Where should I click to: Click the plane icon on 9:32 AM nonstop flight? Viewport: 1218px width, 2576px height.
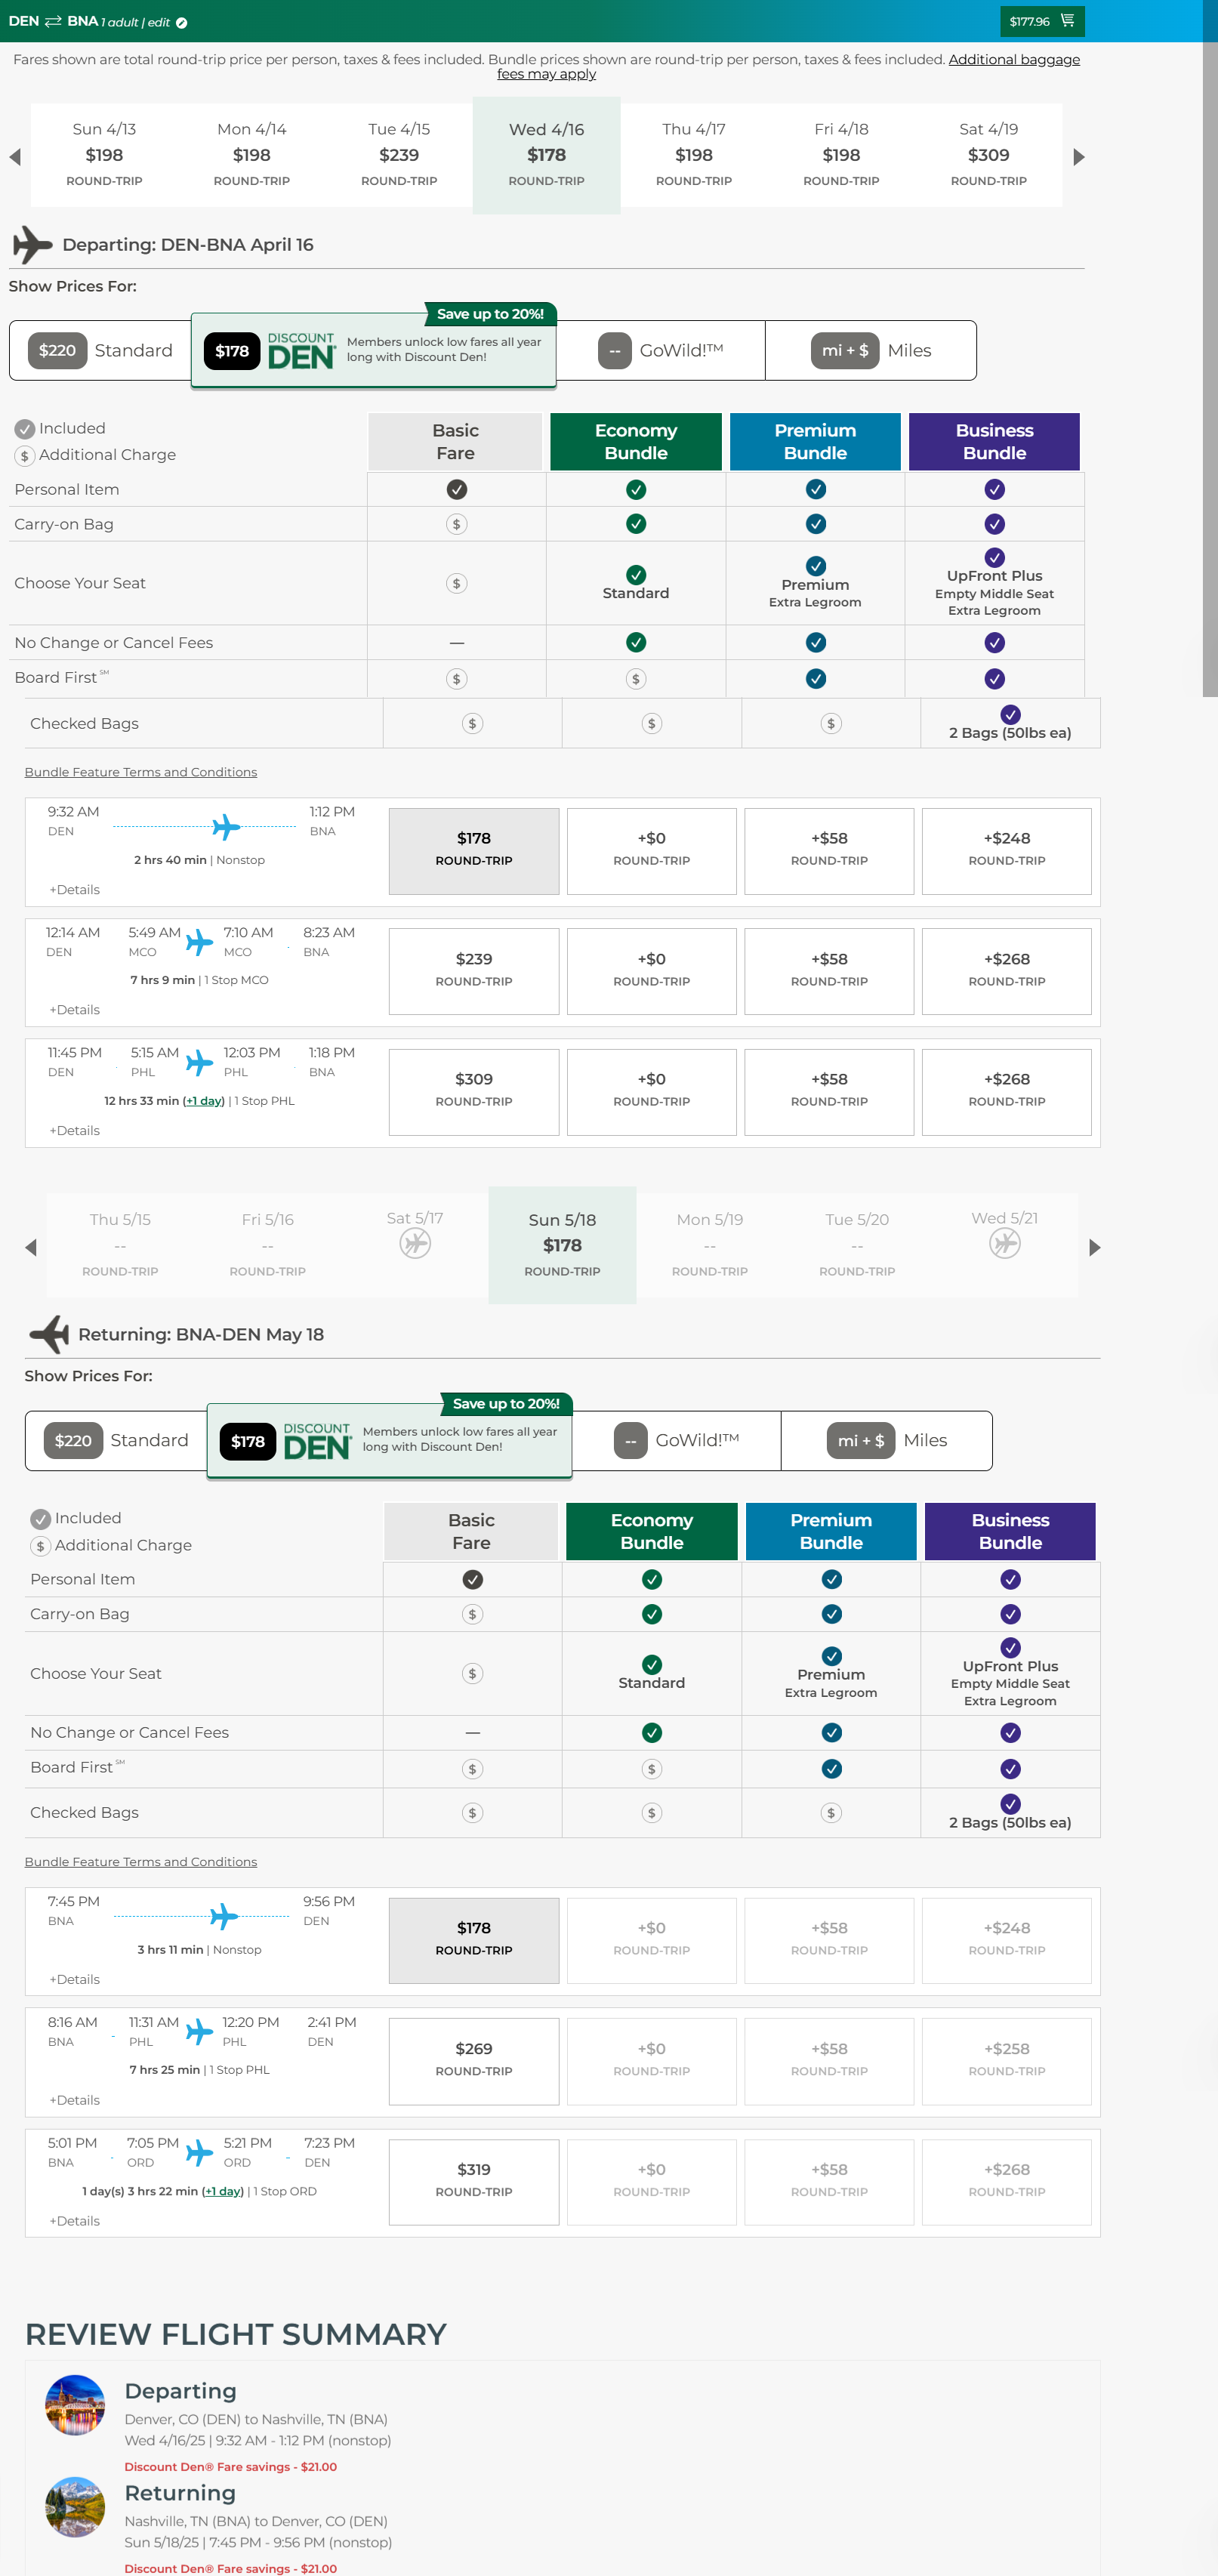click(226, 827)
